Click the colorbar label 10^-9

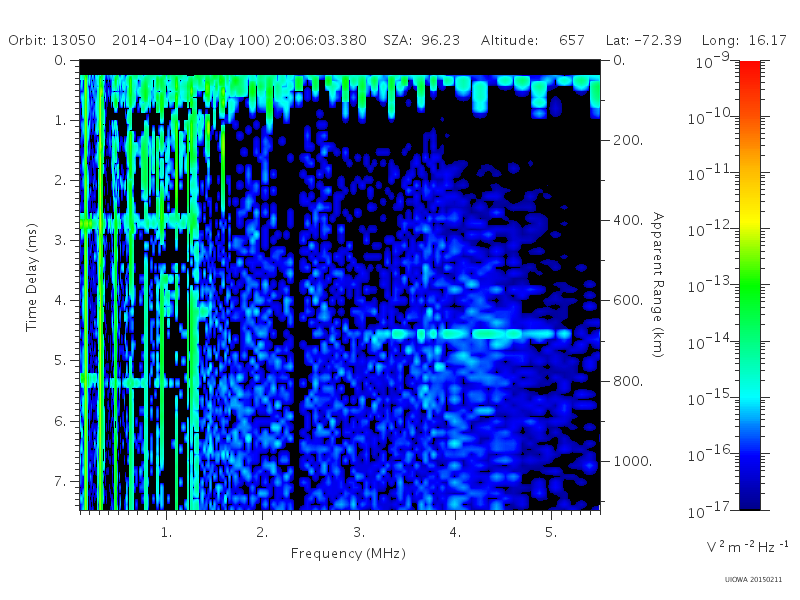[x=713, y=61]
